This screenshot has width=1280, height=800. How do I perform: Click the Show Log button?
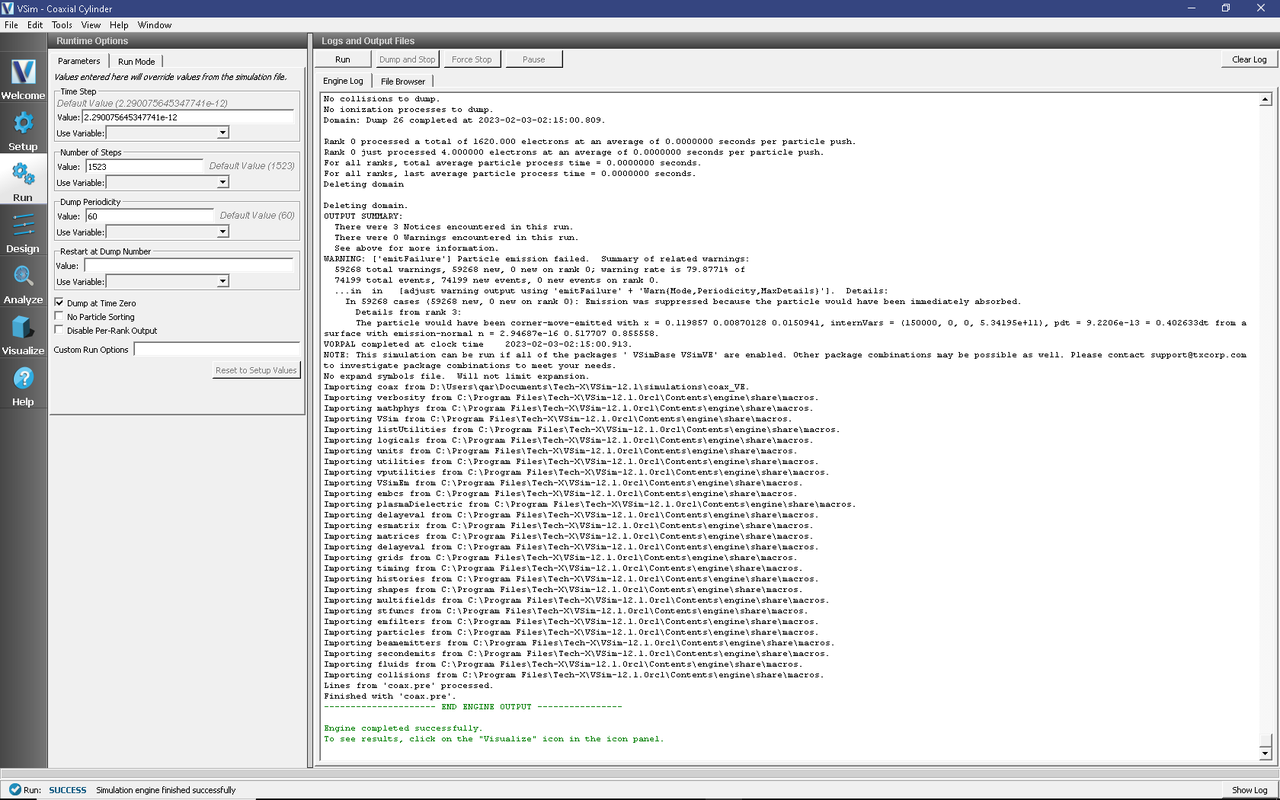(x=1249, y=790)
